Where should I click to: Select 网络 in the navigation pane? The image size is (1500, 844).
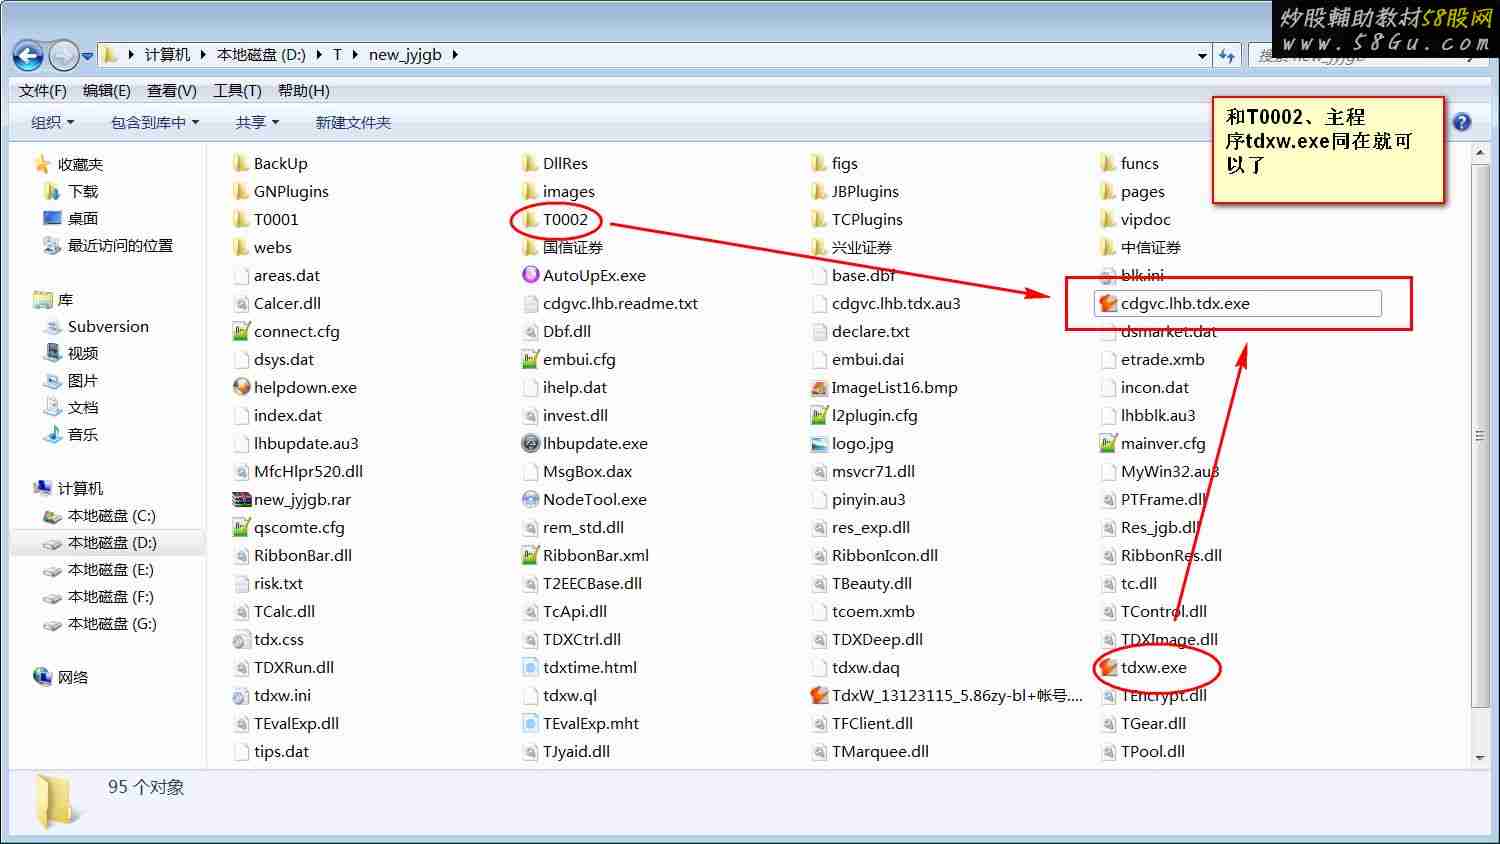tap(72, 677)
